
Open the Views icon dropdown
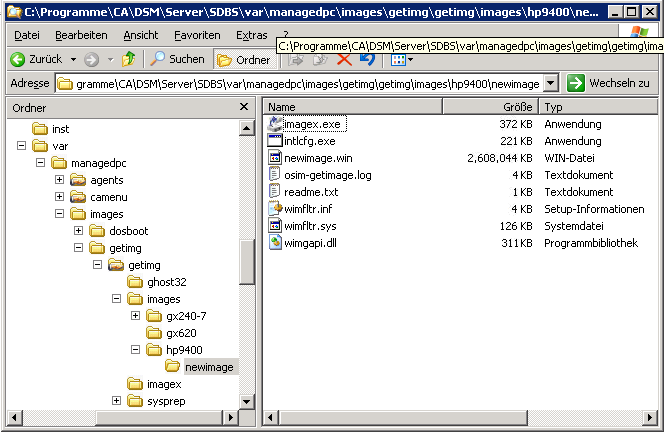click(x=401, y=60)
